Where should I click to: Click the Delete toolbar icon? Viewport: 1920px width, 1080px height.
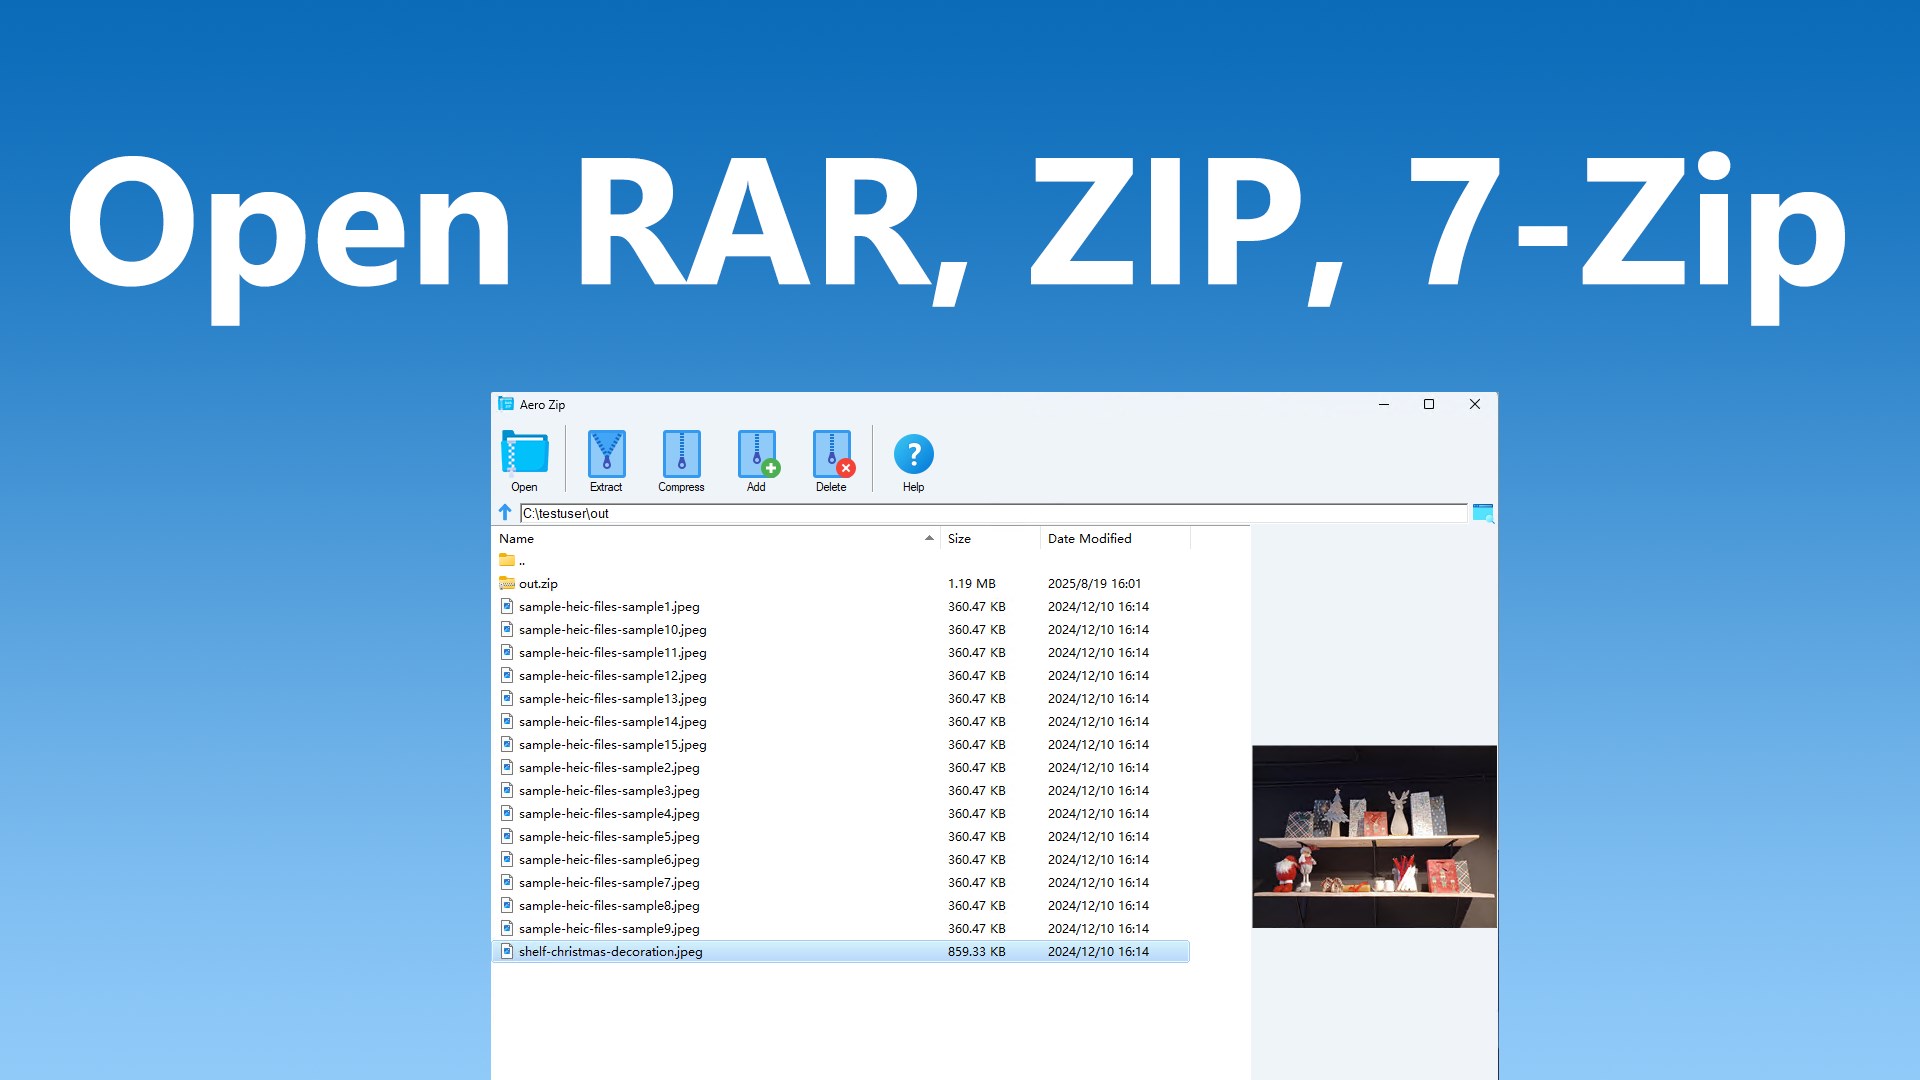pos(832,455)
